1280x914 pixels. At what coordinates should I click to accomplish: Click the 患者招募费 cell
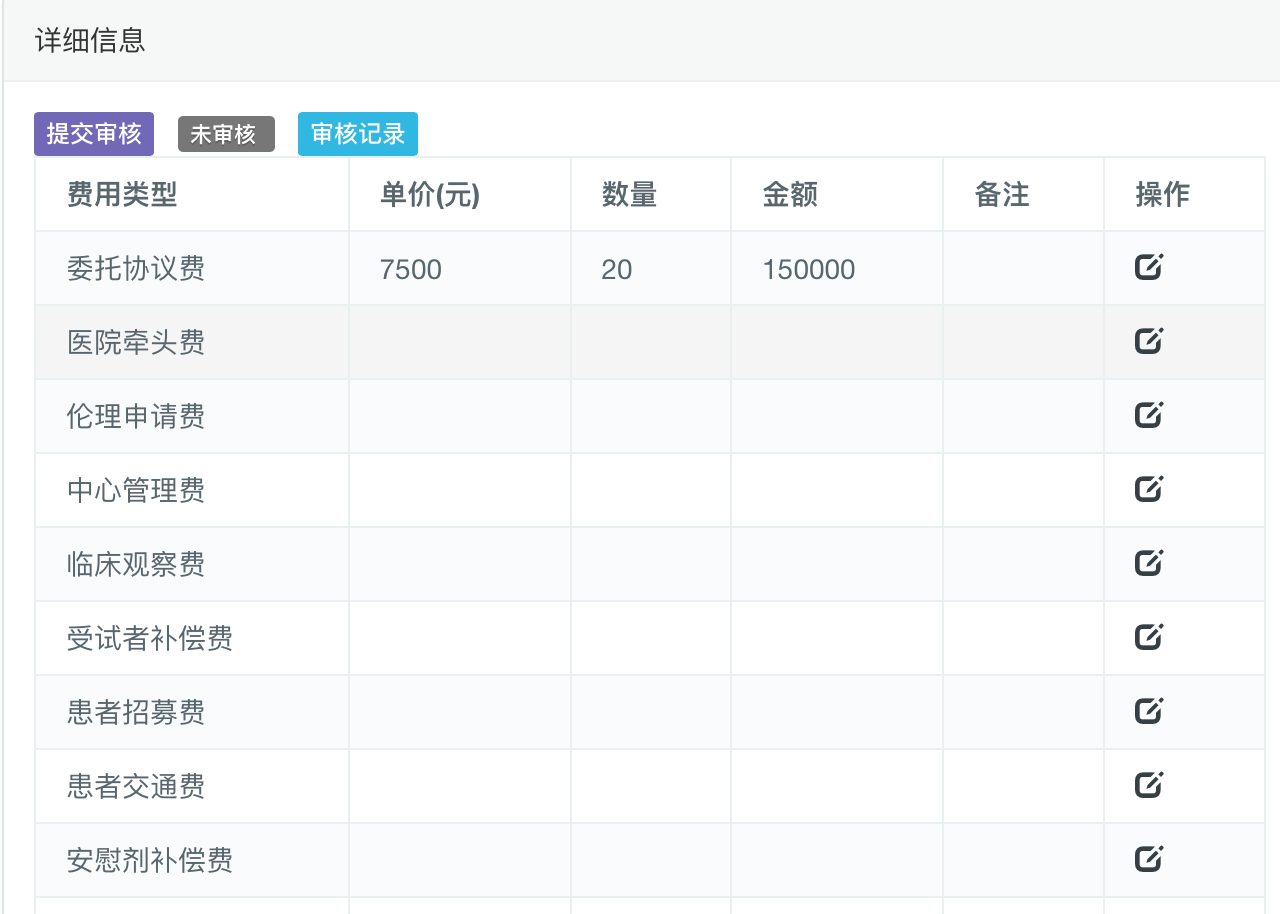192,712
